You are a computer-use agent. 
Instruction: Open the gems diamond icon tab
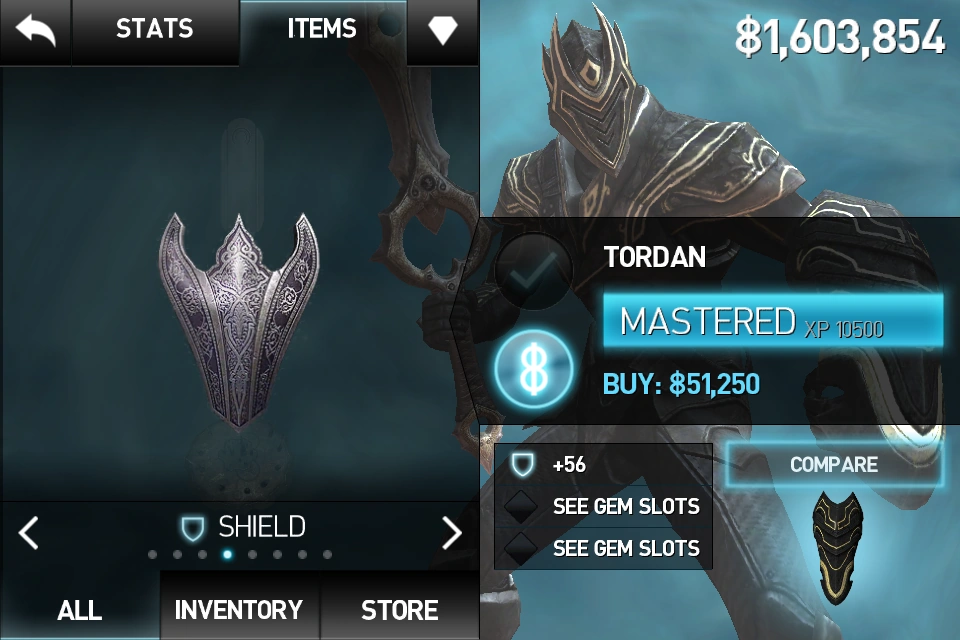point(442,30)
